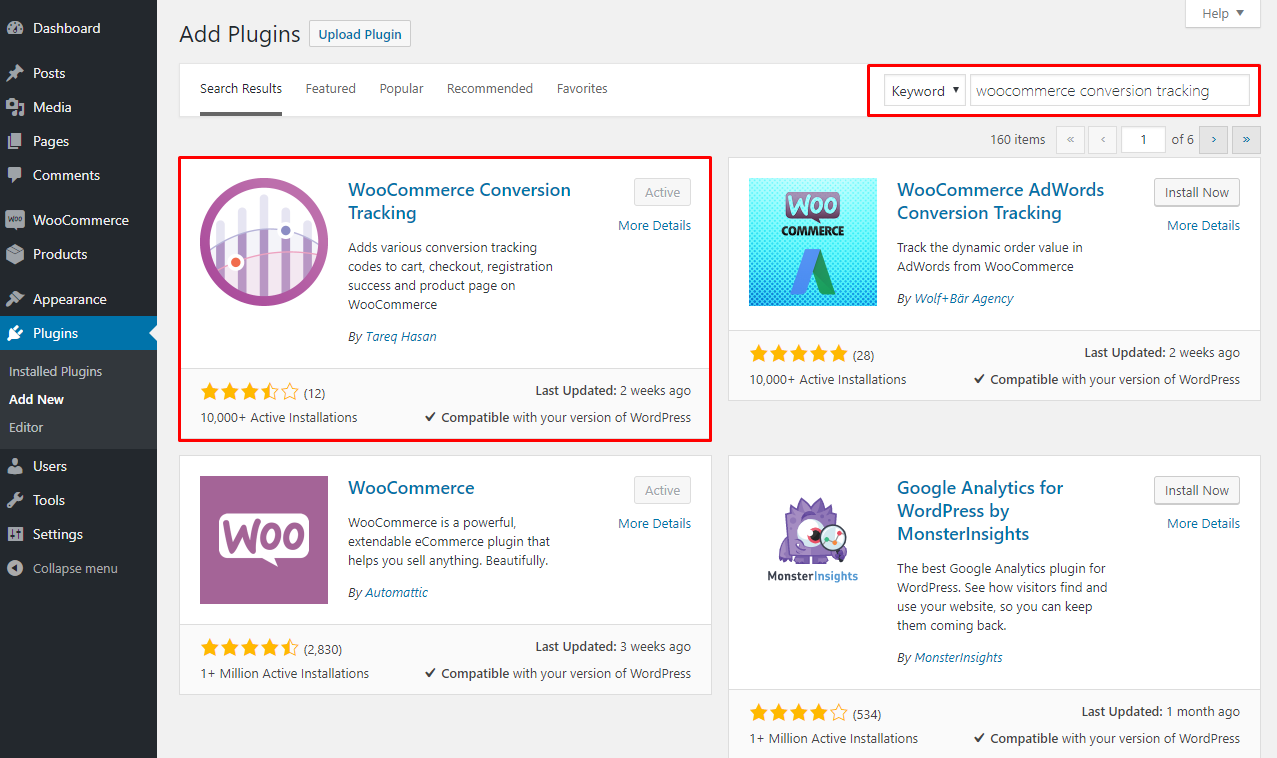Switch to the Search Results tab
Screen dimensions: 1277x758
click(x=241, y=89)
